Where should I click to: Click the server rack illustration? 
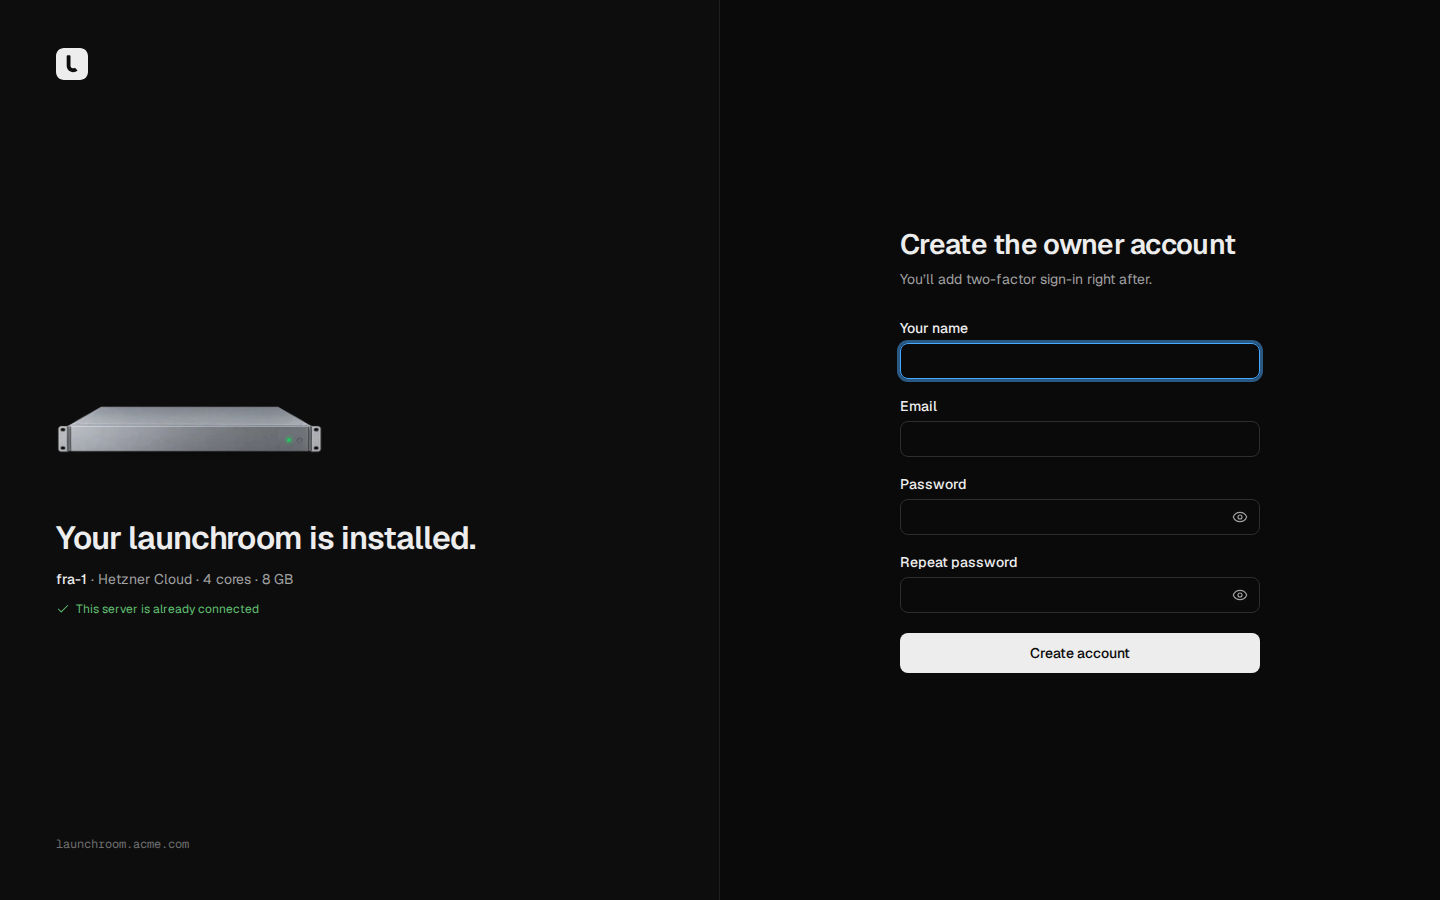[x=190, y=429]
